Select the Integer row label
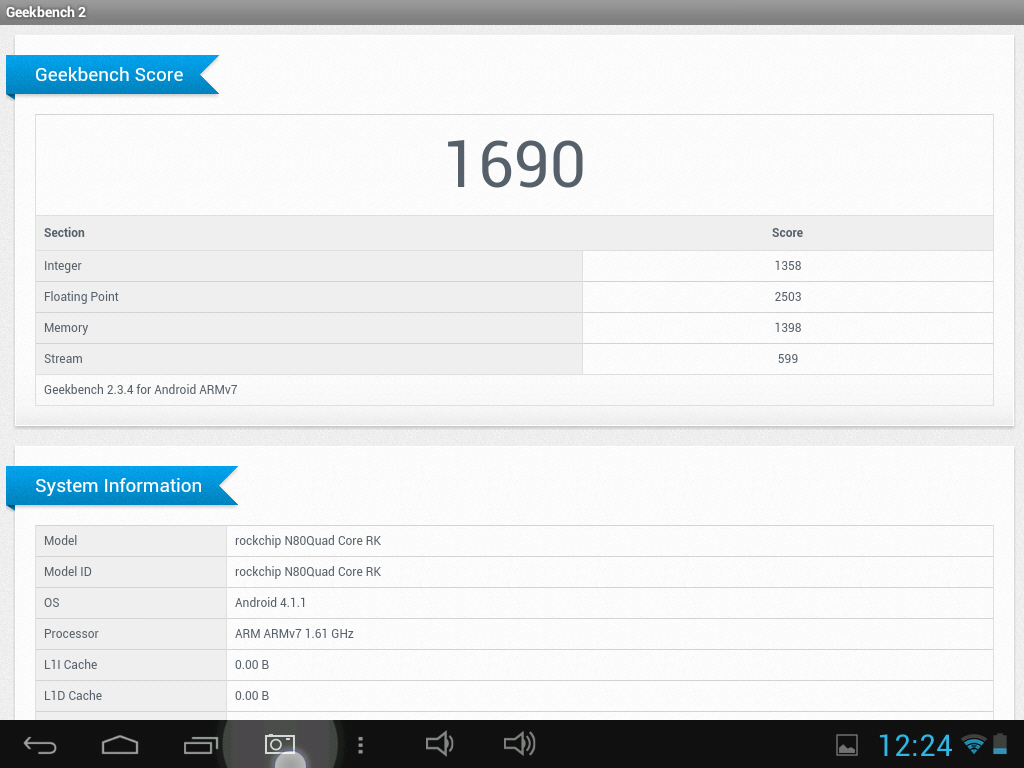The image size is (1024, 768). (63, 266)
